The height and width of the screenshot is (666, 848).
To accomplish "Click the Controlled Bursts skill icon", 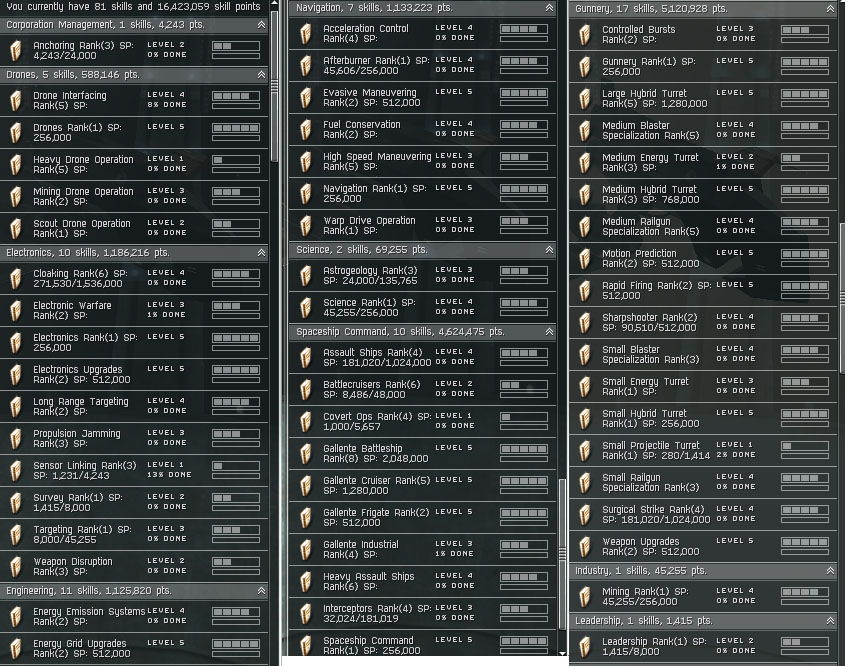I will pyautogui.click(x=585, y=35).
